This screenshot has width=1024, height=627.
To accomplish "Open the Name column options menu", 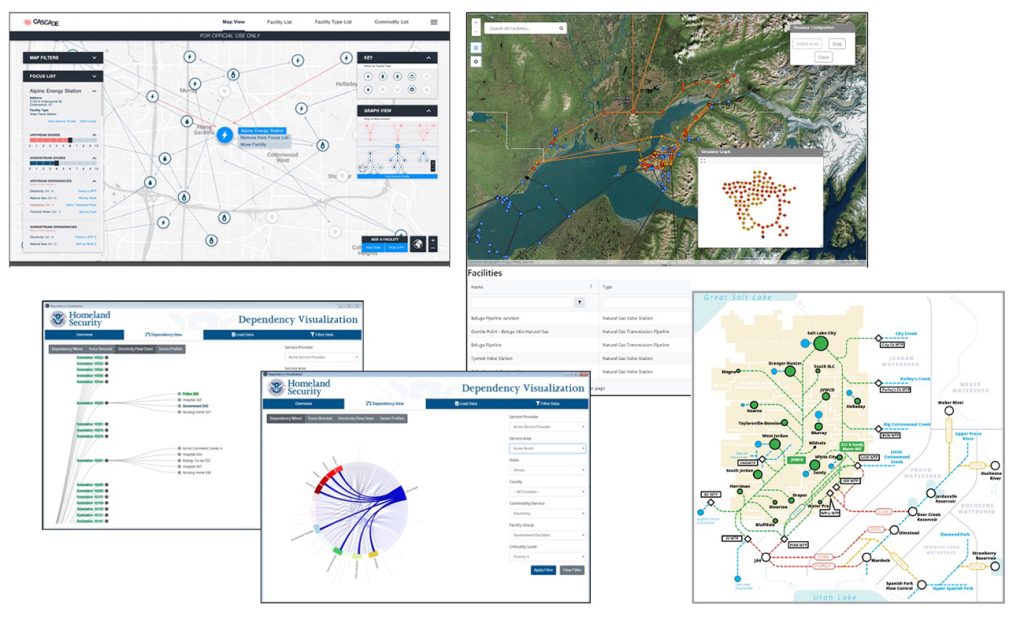I will tap(592, 287).
